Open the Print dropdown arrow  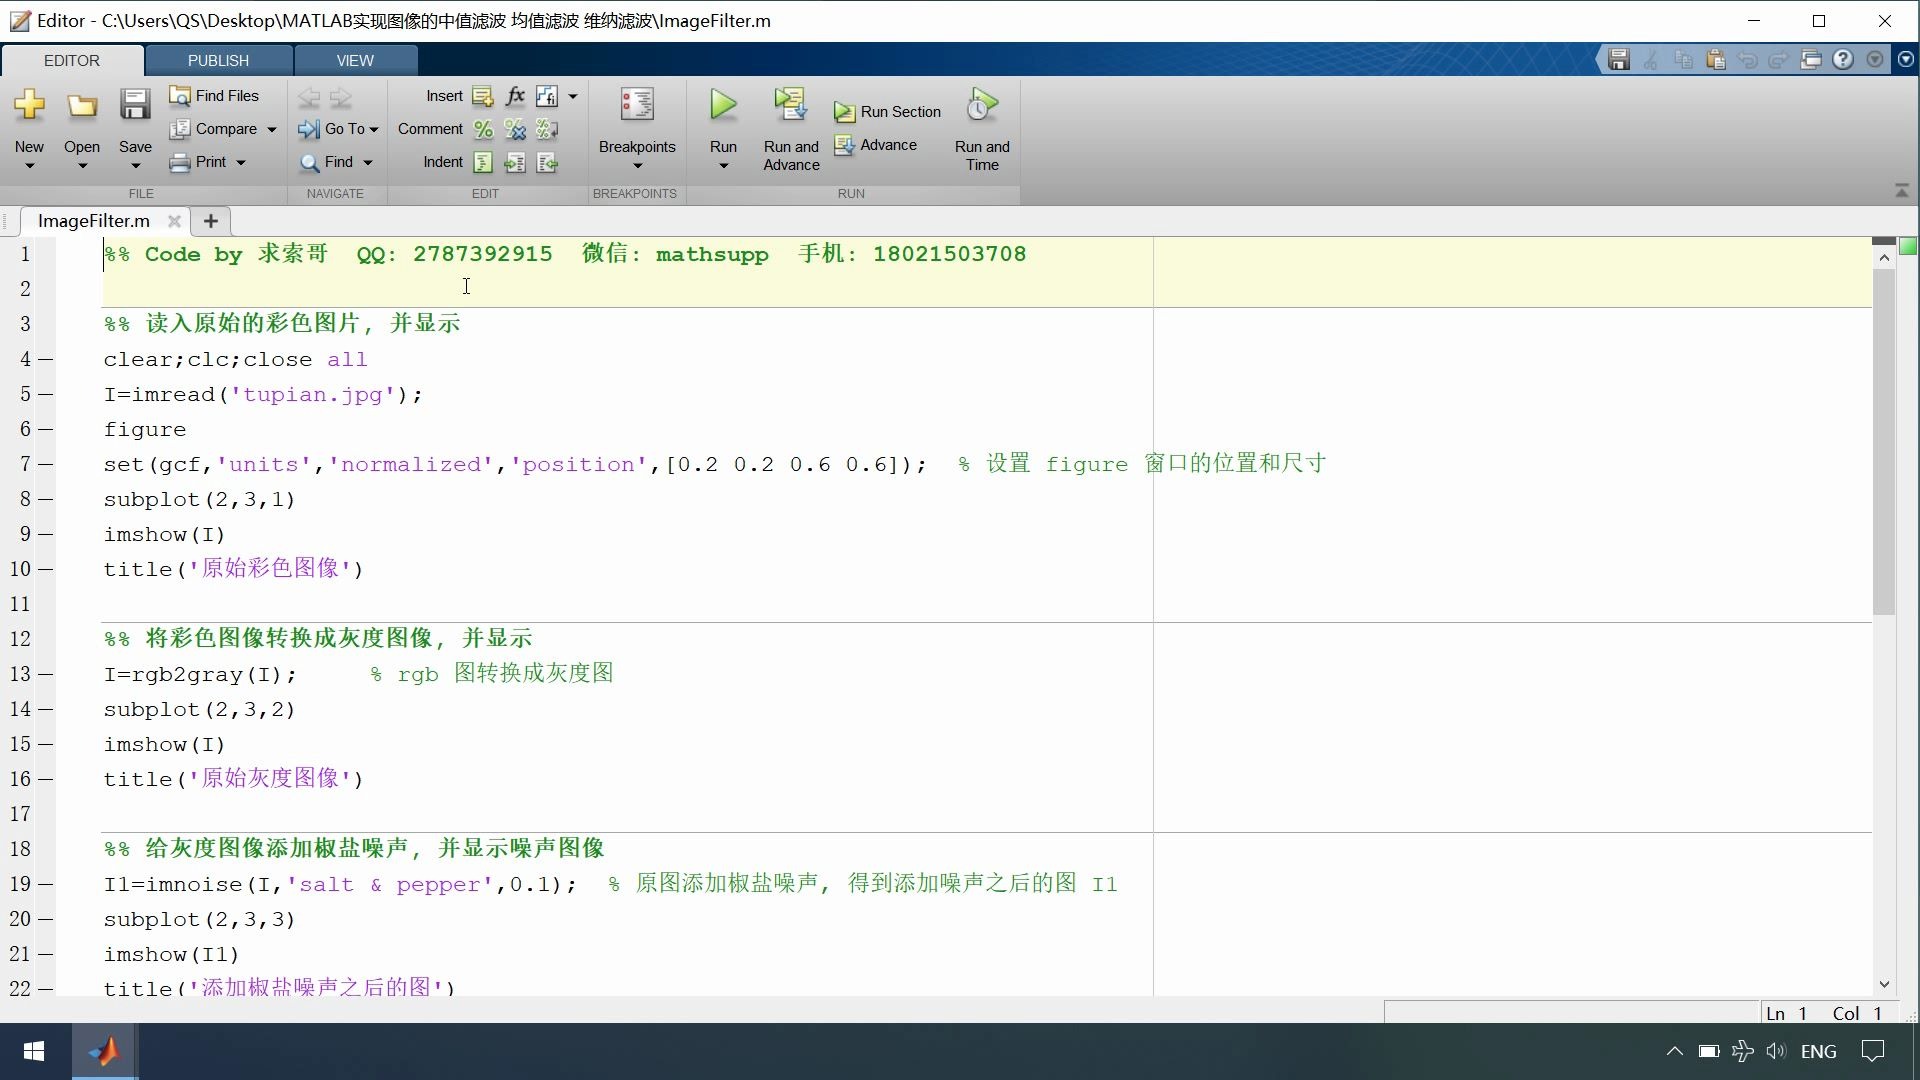click(241, 162)
